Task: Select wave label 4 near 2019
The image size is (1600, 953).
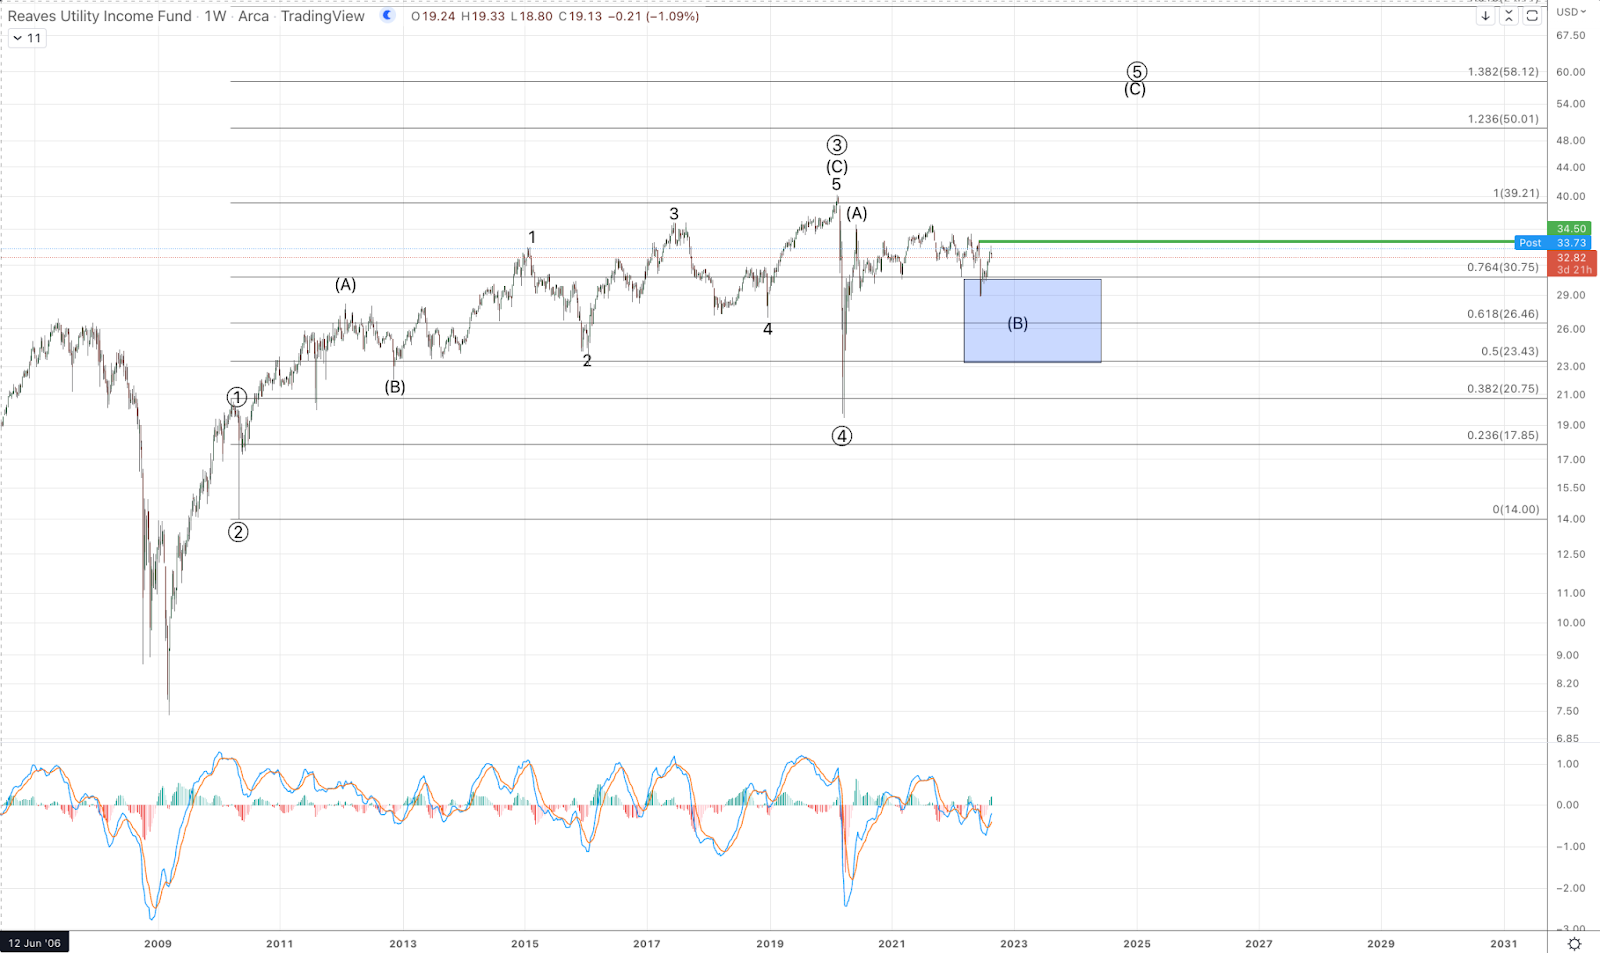Action: (767, 329)
